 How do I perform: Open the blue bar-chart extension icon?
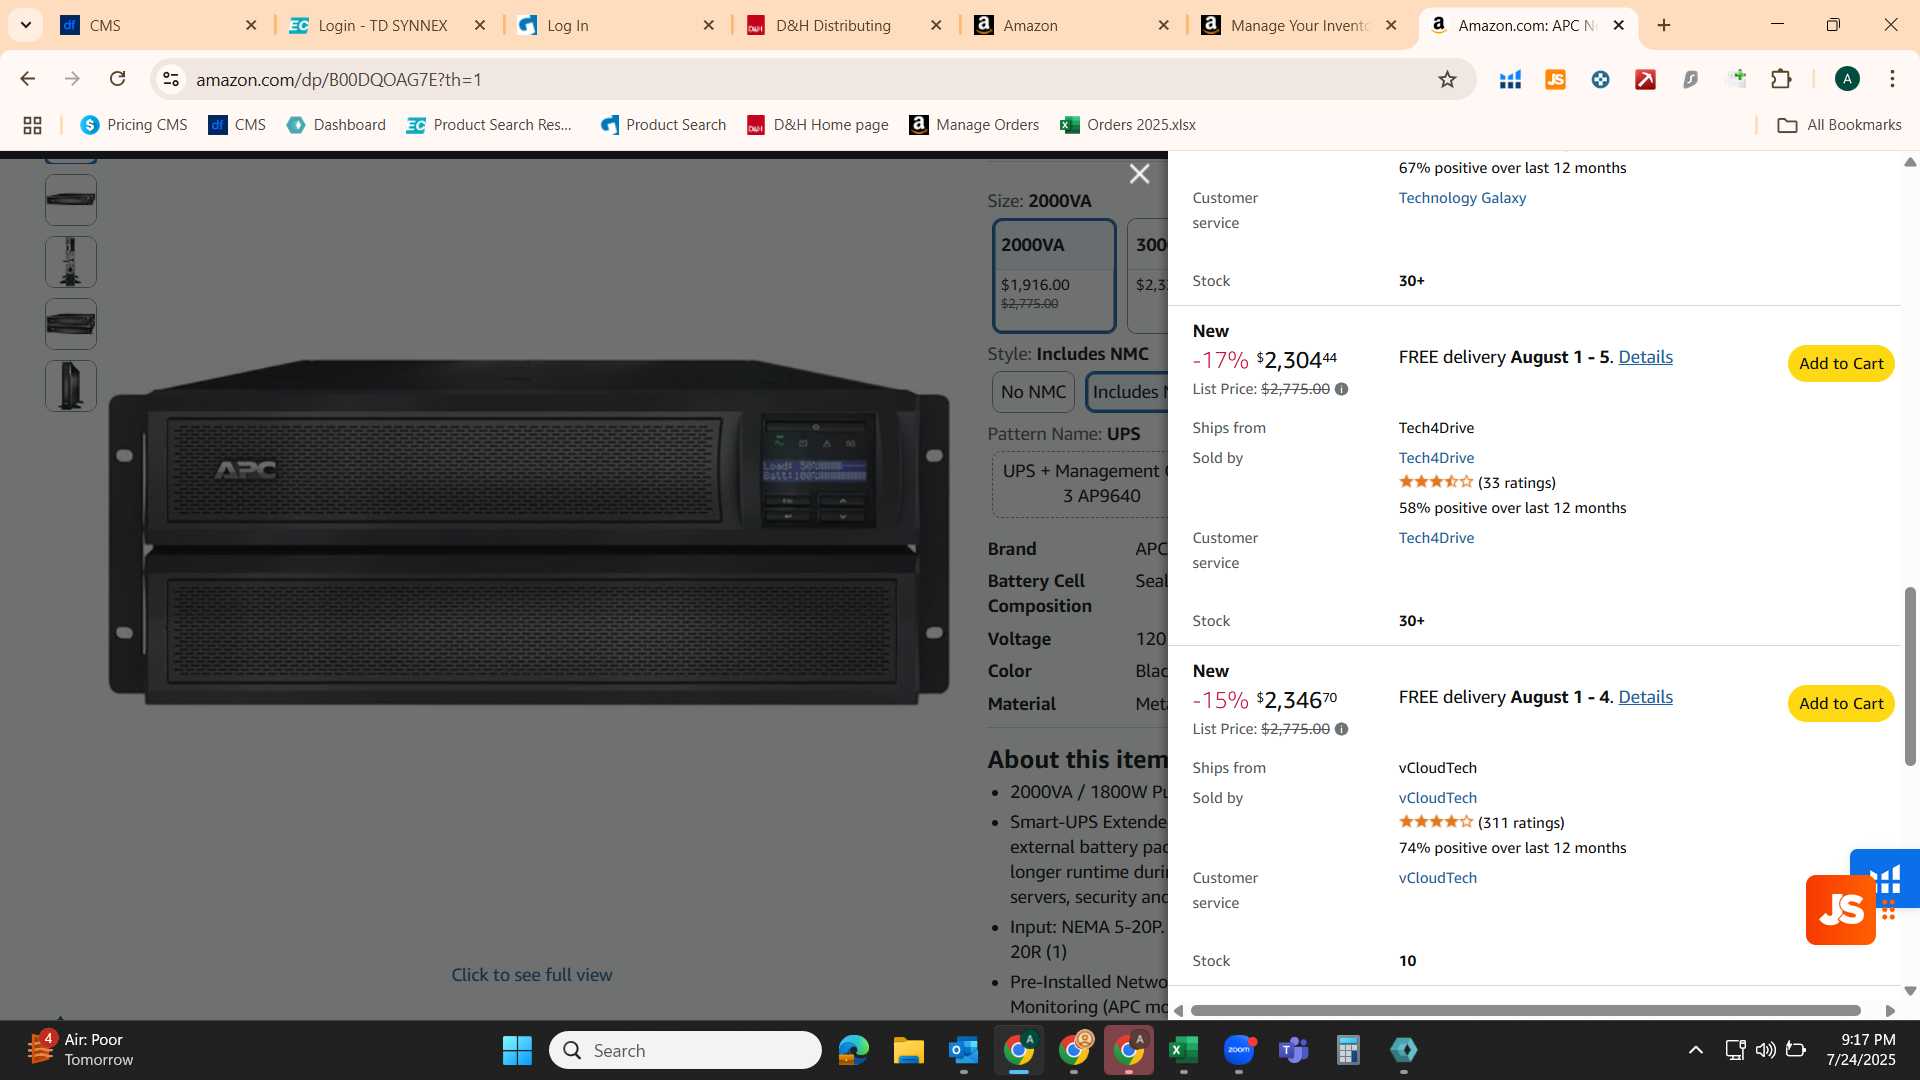[x=1510, y=79]
